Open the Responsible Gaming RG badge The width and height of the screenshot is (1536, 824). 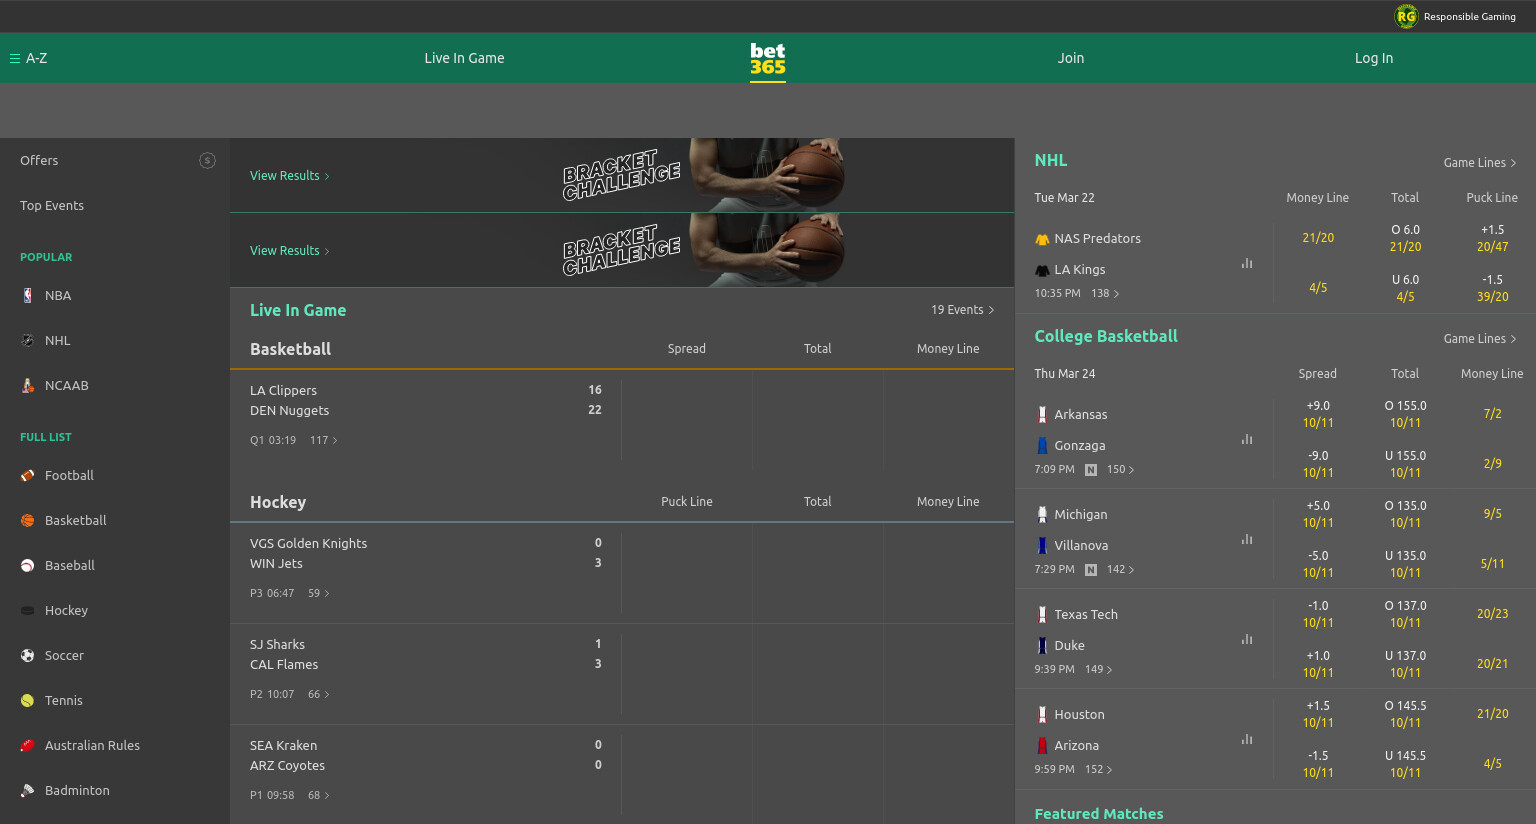[x=1406, y=16]
